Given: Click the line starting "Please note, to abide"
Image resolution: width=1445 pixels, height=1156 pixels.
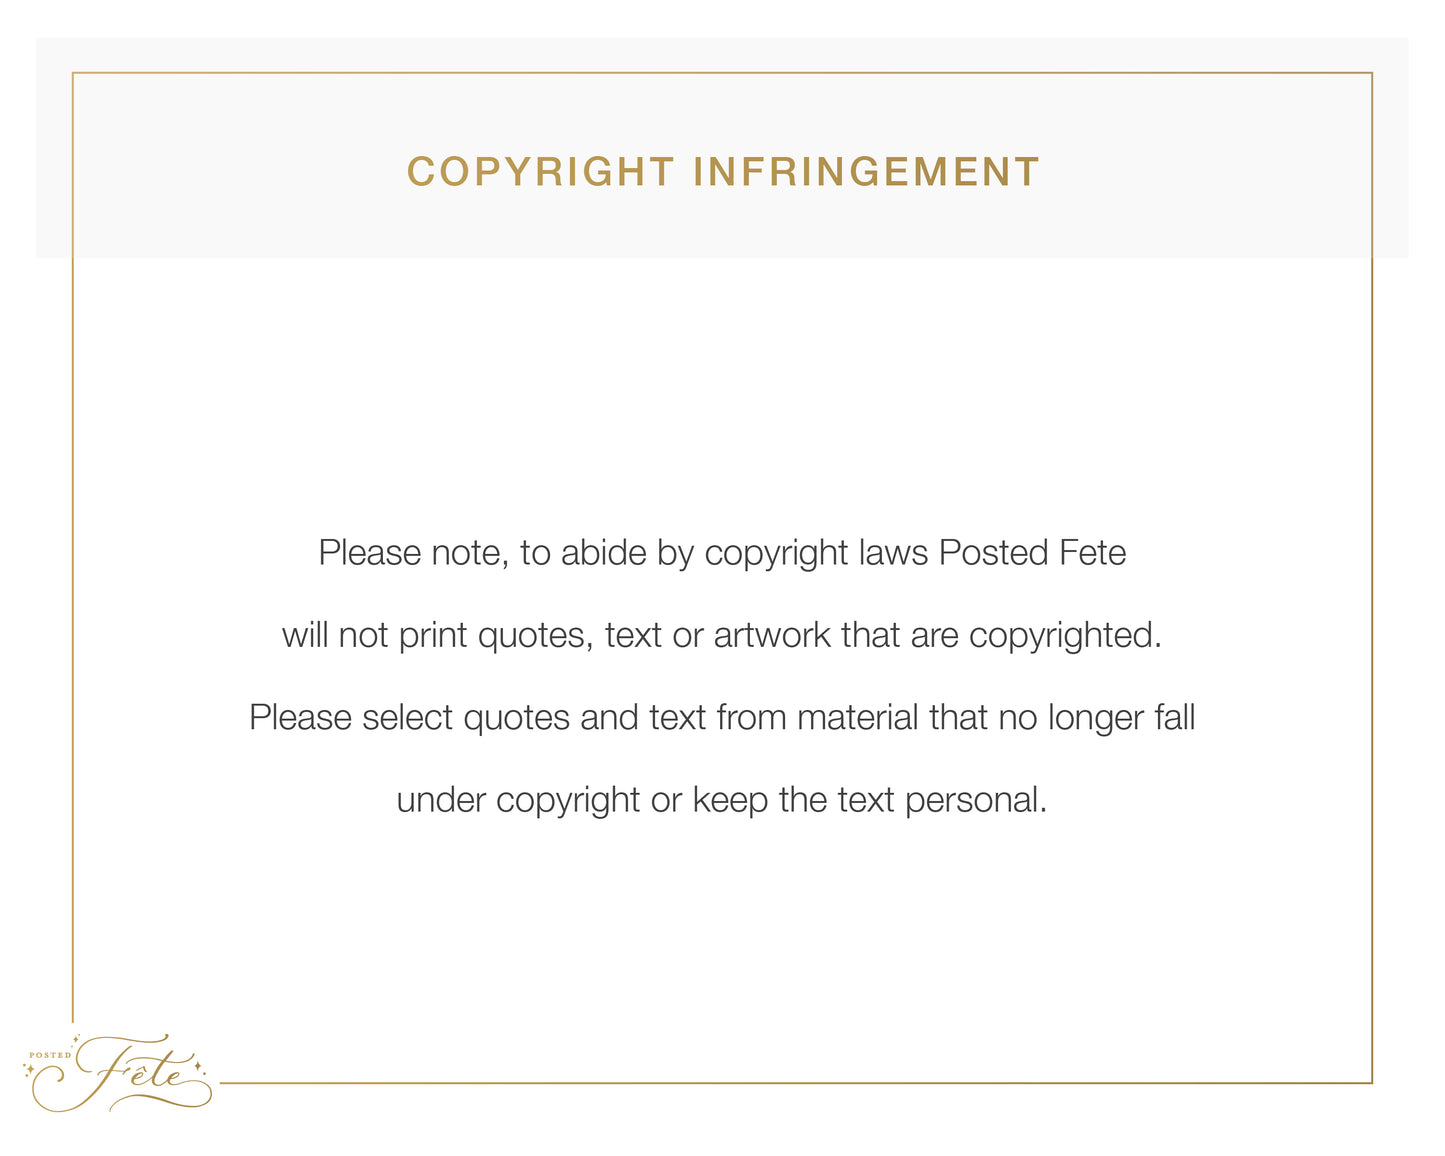Looking at the screenshot, I should coord(722,553).
